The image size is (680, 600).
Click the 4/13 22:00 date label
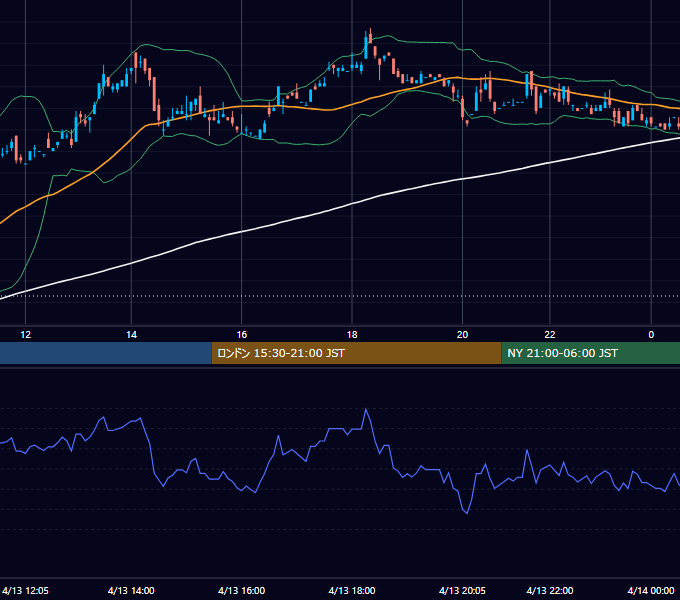(x=550, y=591)
